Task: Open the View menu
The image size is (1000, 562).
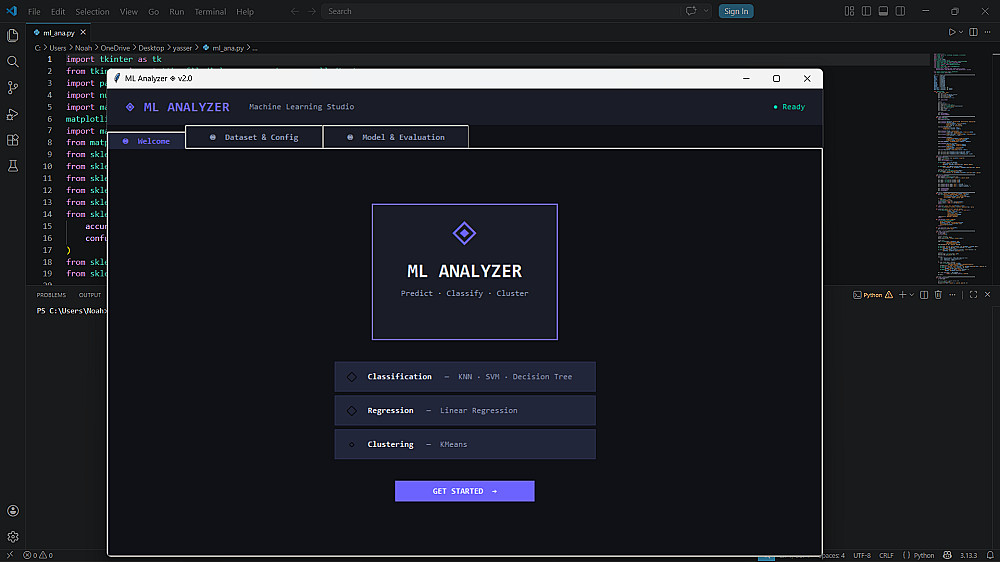Action: tap(129, 11)
